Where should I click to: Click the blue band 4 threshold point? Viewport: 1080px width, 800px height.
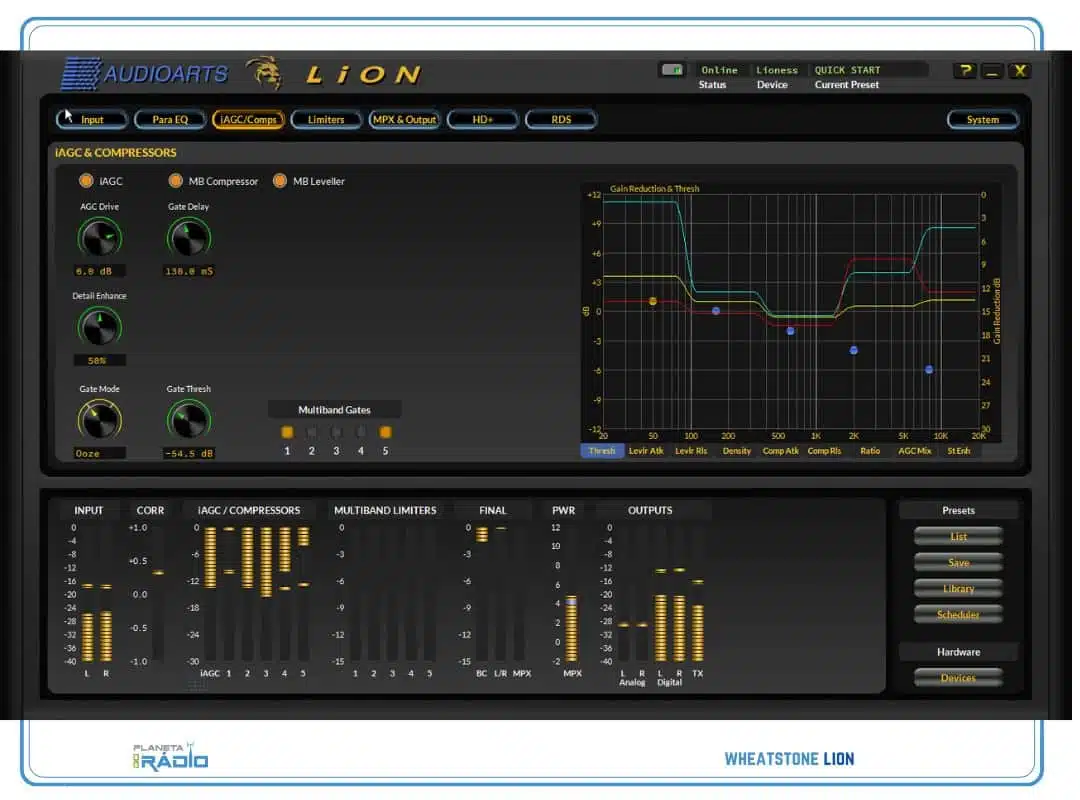point(853,351)
